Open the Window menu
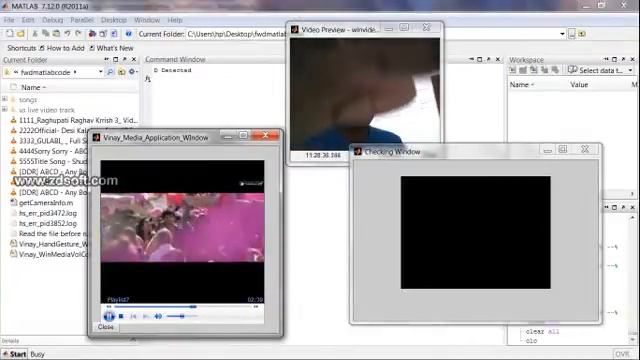640x360 pixels. click(x=147, y=20)
